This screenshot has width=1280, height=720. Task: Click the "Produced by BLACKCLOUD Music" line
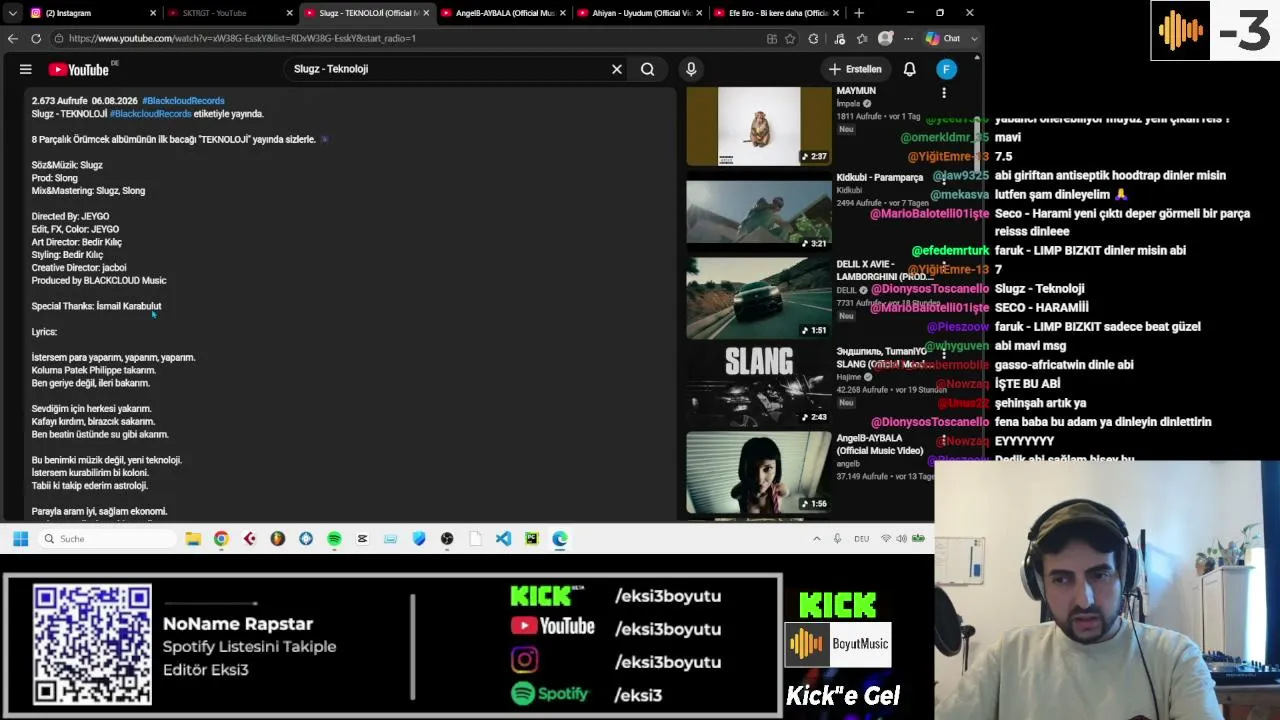[x=99, y=281]
